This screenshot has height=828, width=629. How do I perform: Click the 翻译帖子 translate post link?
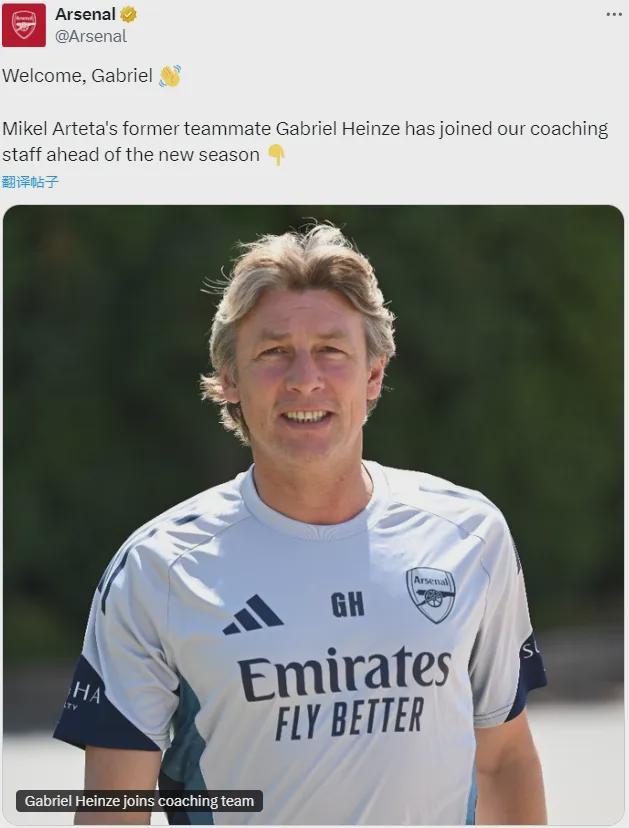point(30,182)
